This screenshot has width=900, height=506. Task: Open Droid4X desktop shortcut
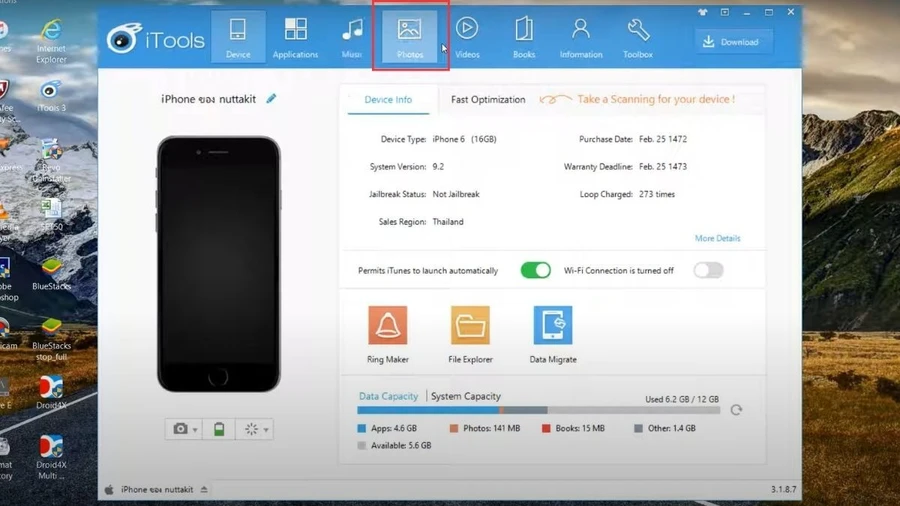coord(51,392)
